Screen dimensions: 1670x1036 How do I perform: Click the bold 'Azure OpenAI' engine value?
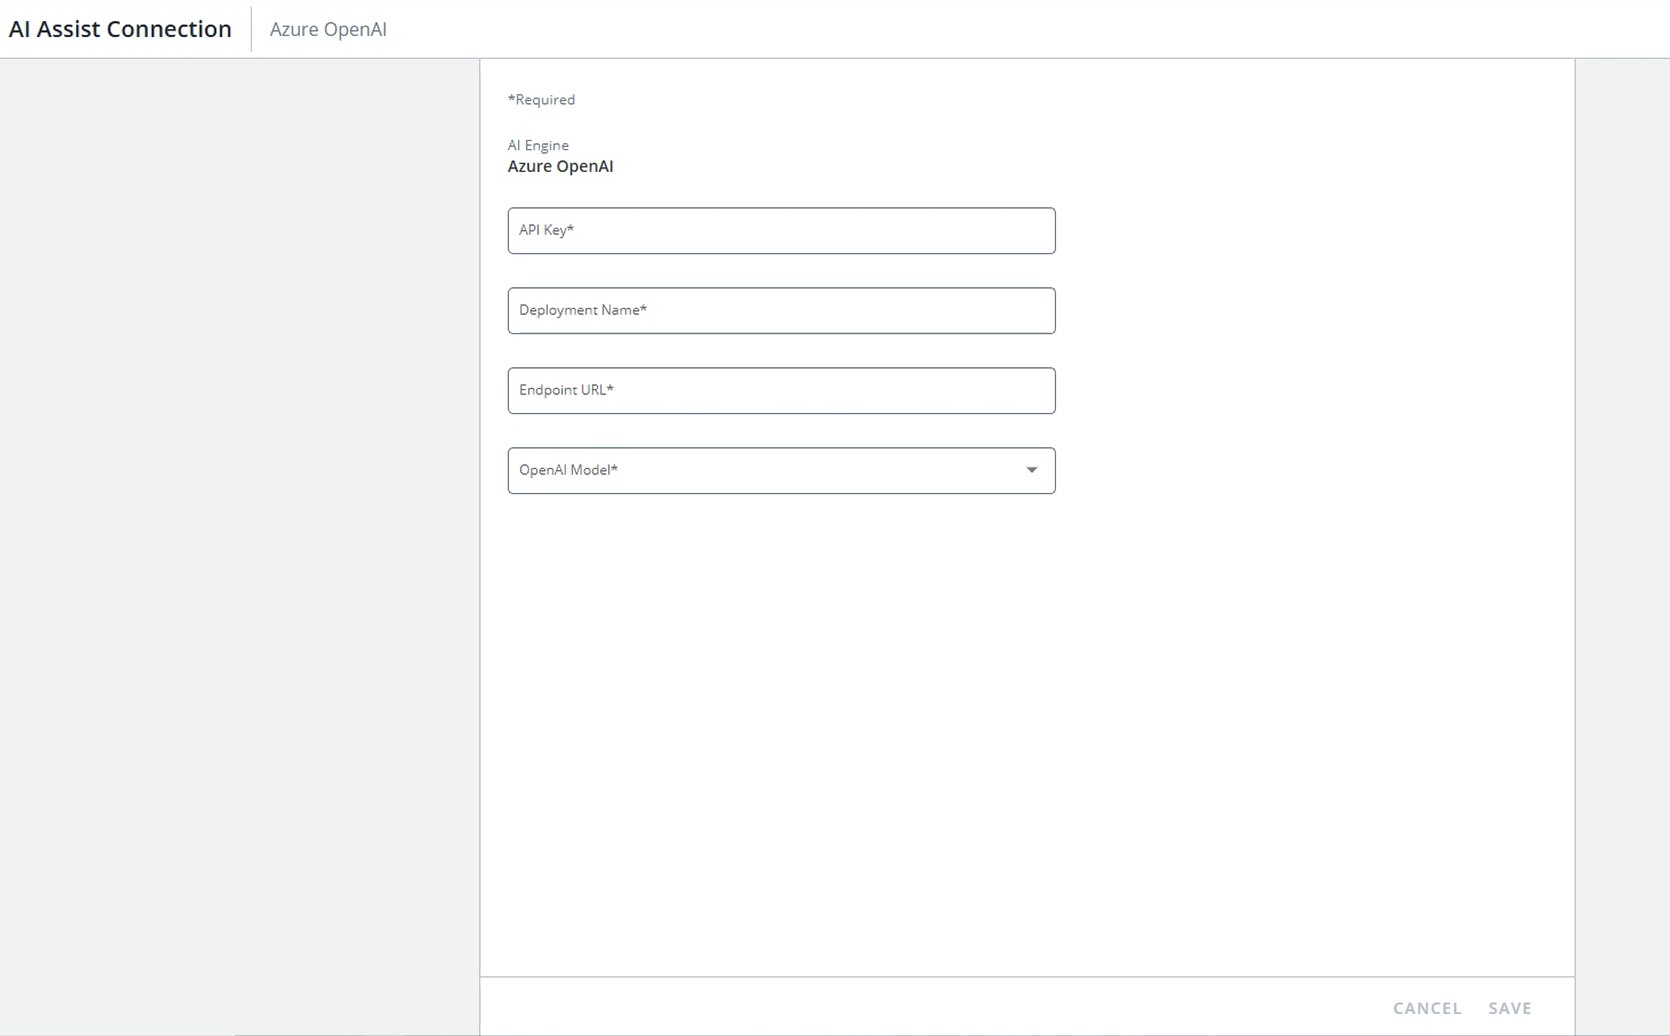coord(560,166)
